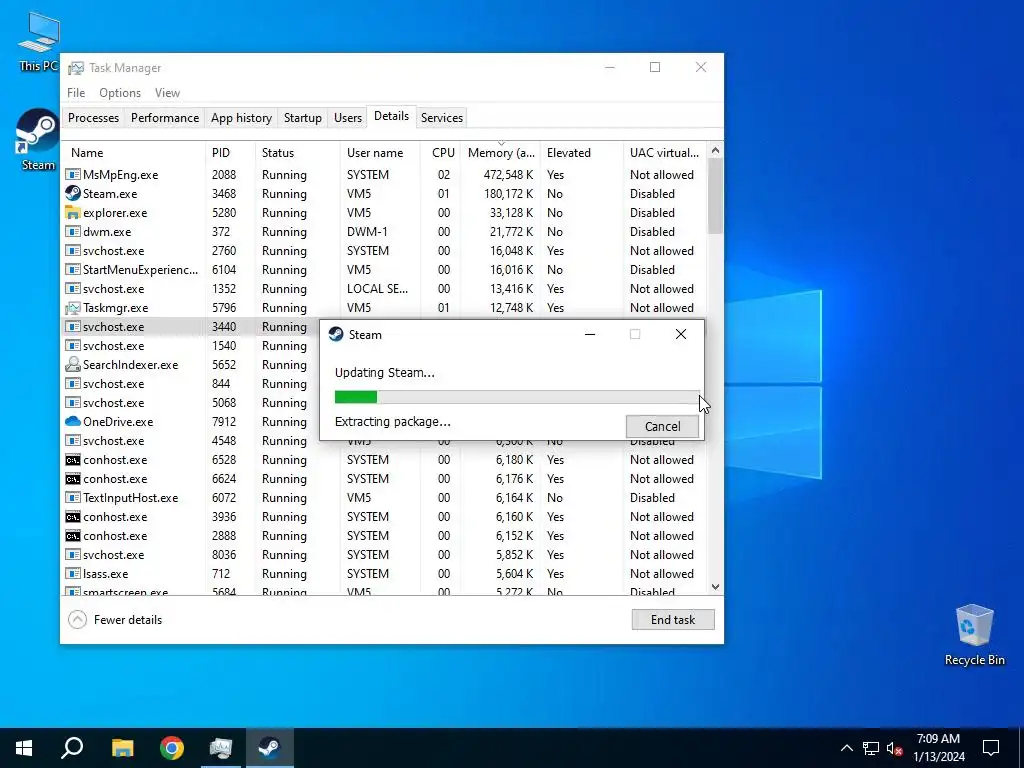Cancel the Steam update

click(x=662, y=426)
